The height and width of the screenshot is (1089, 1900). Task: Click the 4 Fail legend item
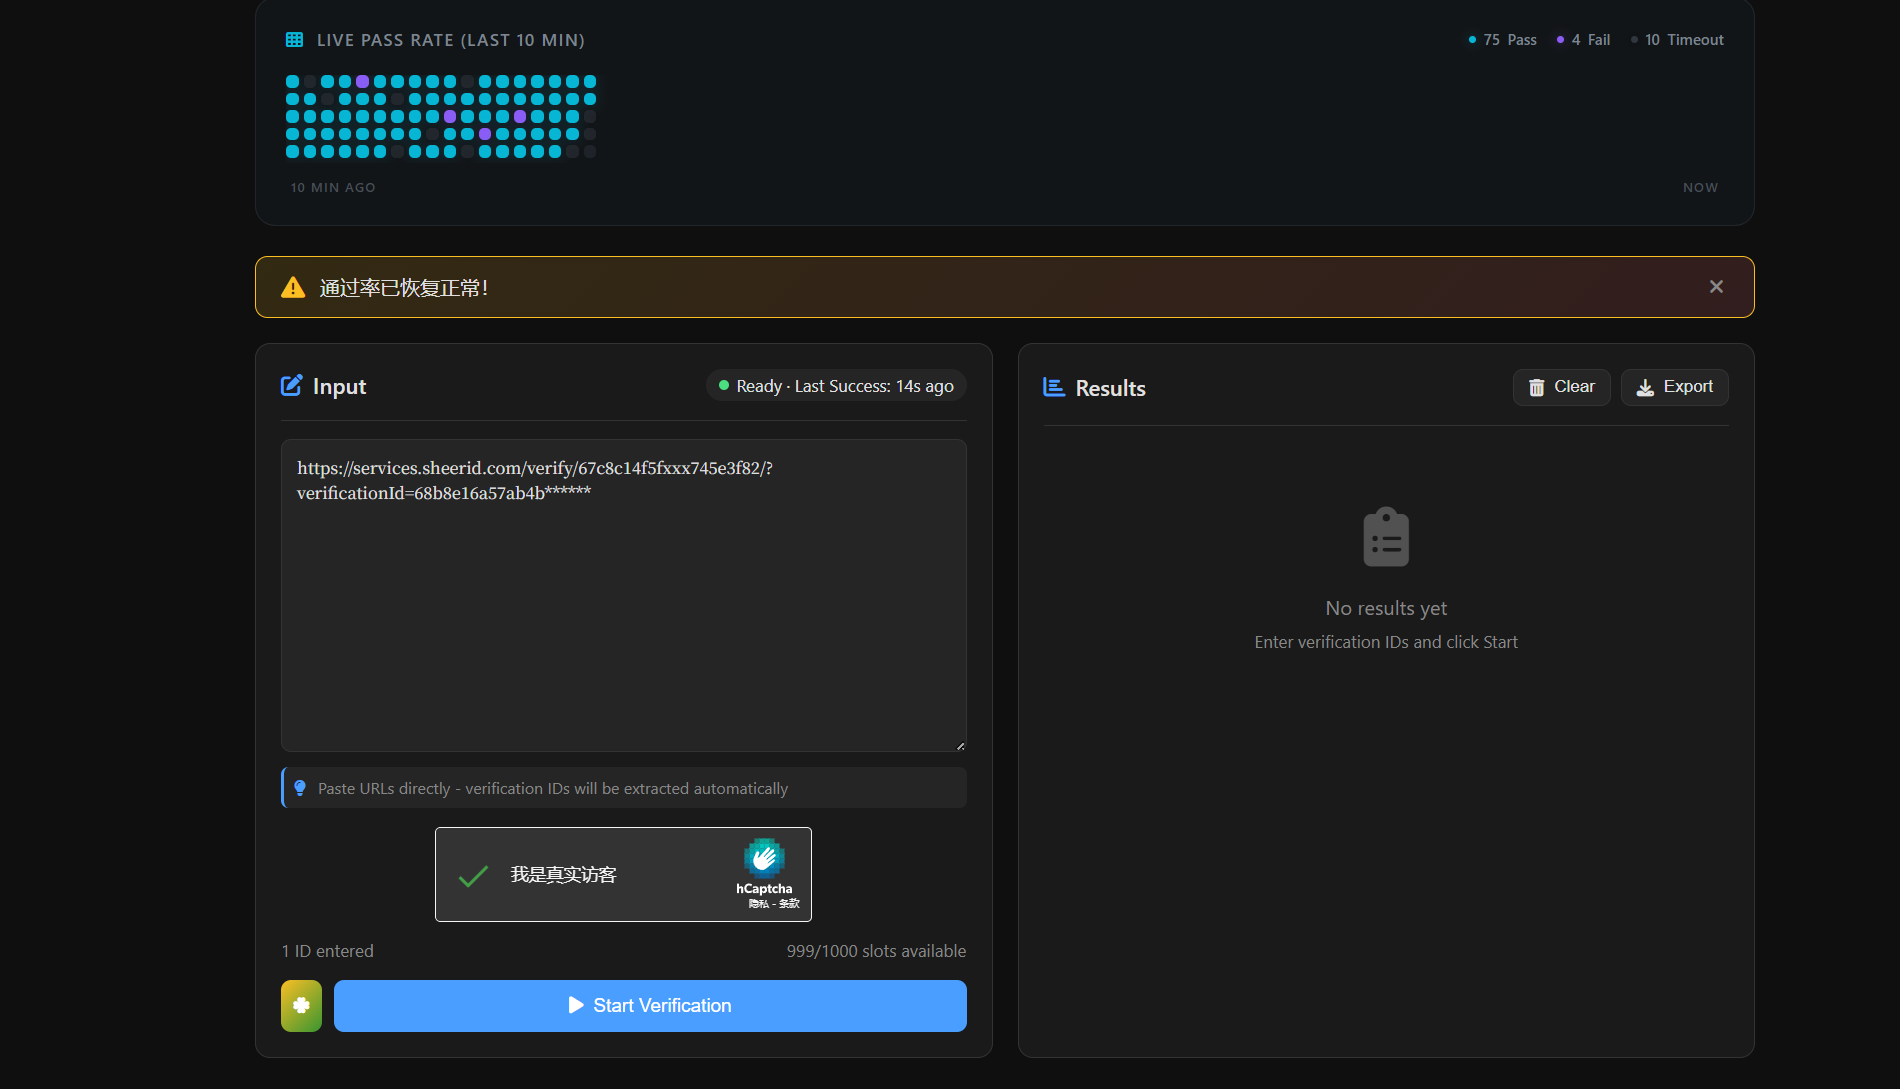pos(1584,40)
